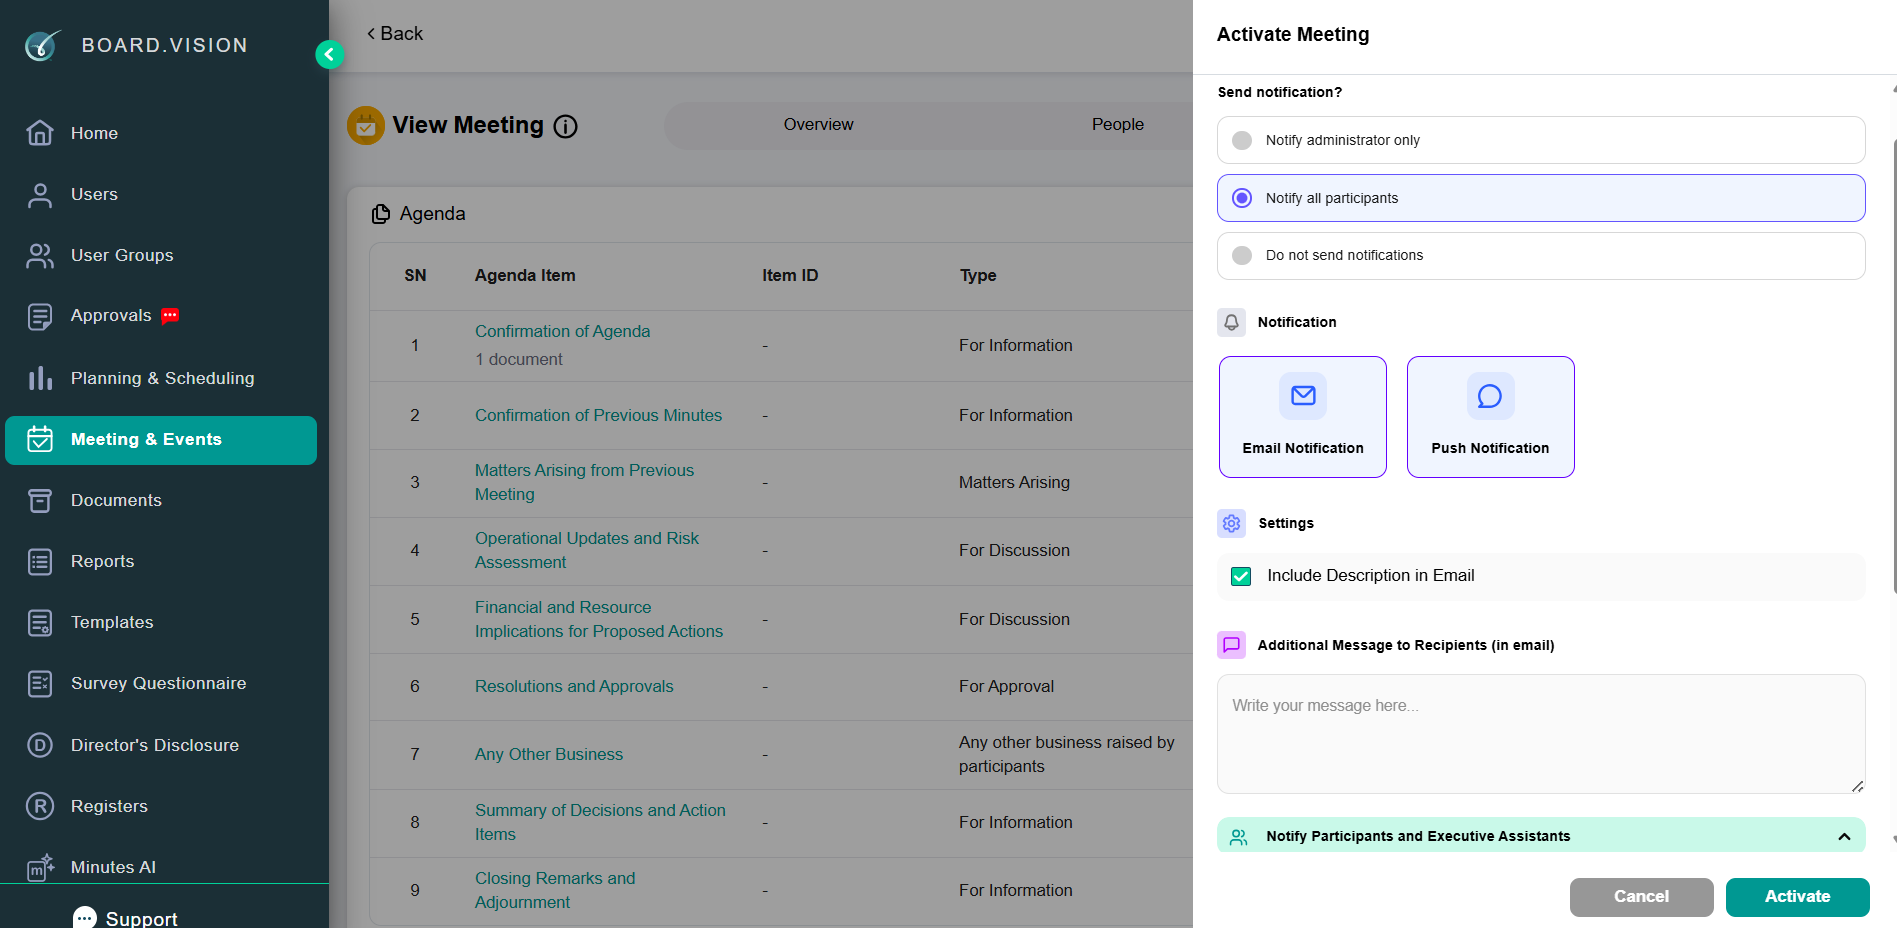
Task: Open Financial and Resource Implications agenda item
Action: tap(599, 619)
